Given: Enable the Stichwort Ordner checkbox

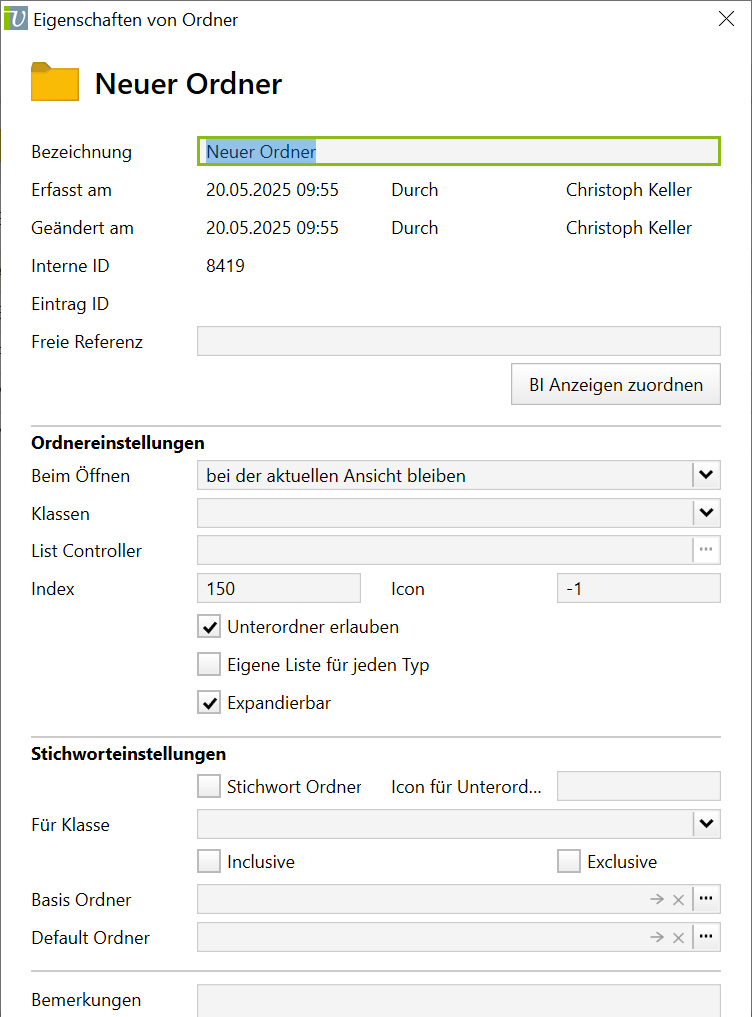Looking at the screenshot, I should coord(209,787).
